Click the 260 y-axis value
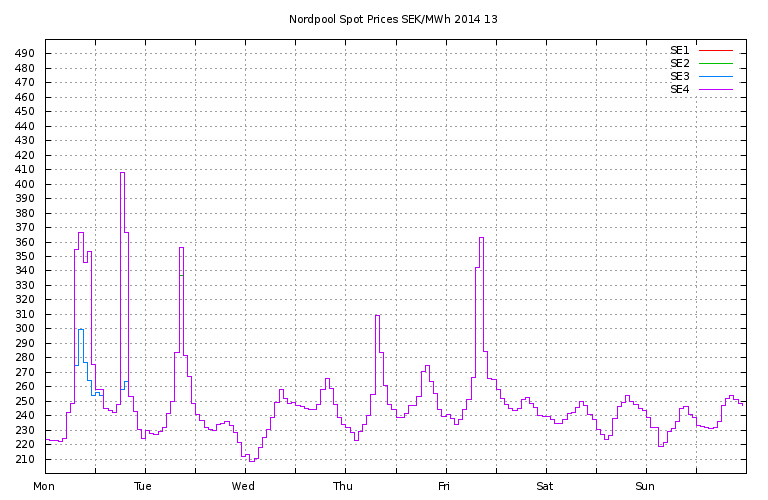 pyautogui.click(x=24, y=386)
